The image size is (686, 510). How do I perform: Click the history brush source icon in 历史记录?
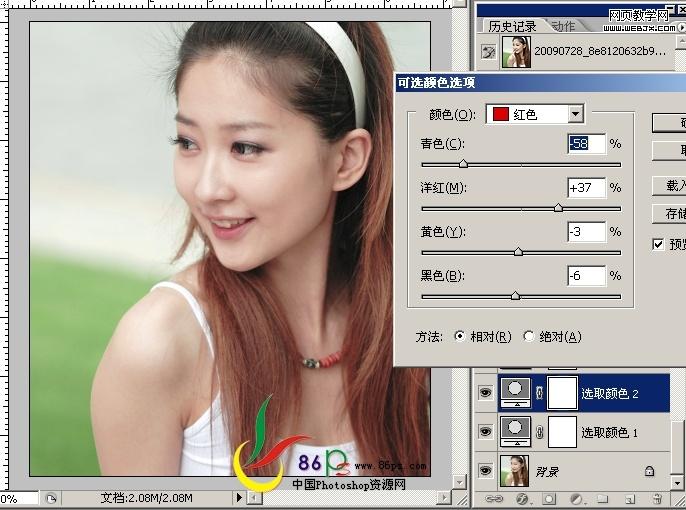[x=488, y=52]
